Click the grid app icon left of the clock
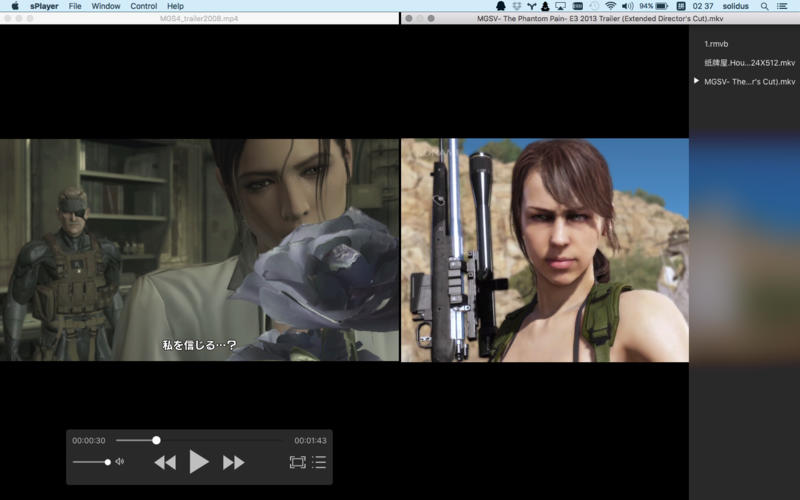 pyautogui.click(x=681, y=6)
